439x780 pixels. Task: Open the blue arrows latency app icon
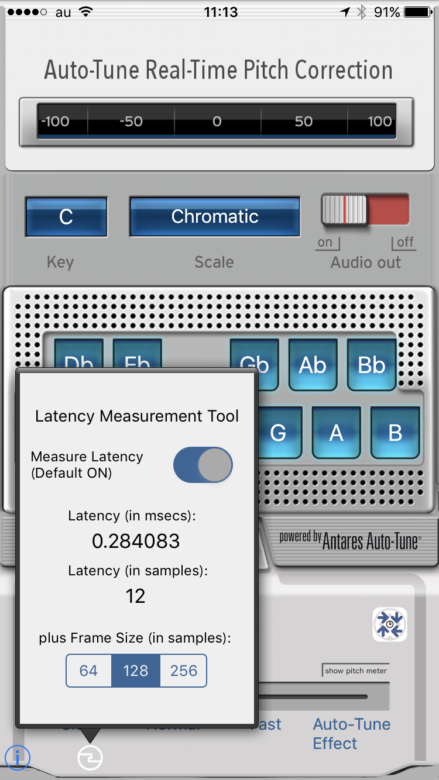click(390, 624)
